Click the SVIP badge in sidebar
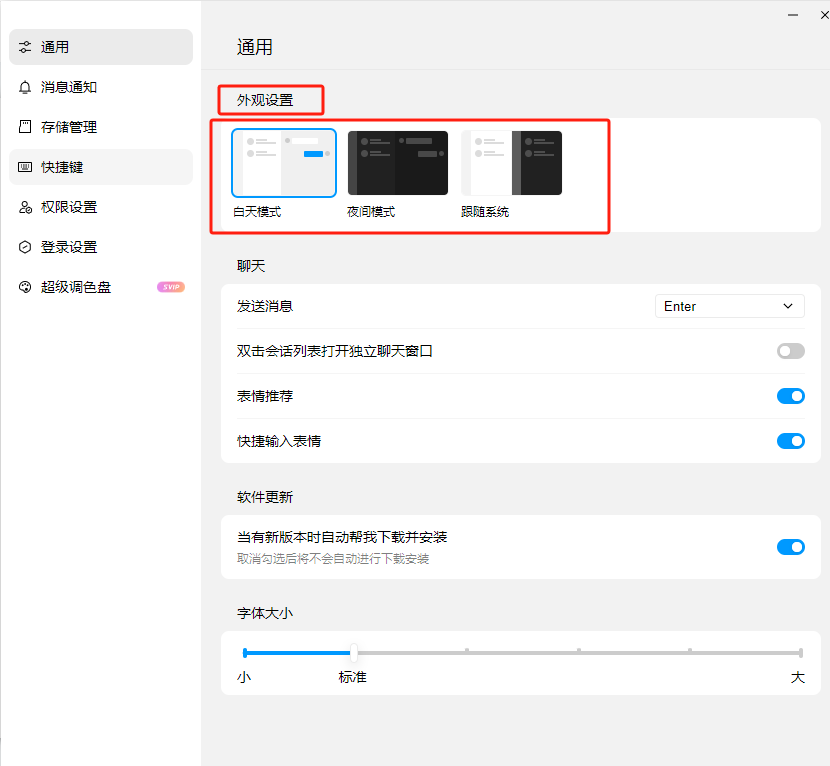Image resolution: width=830 pixels, height=766 pixels. point(171,287)
